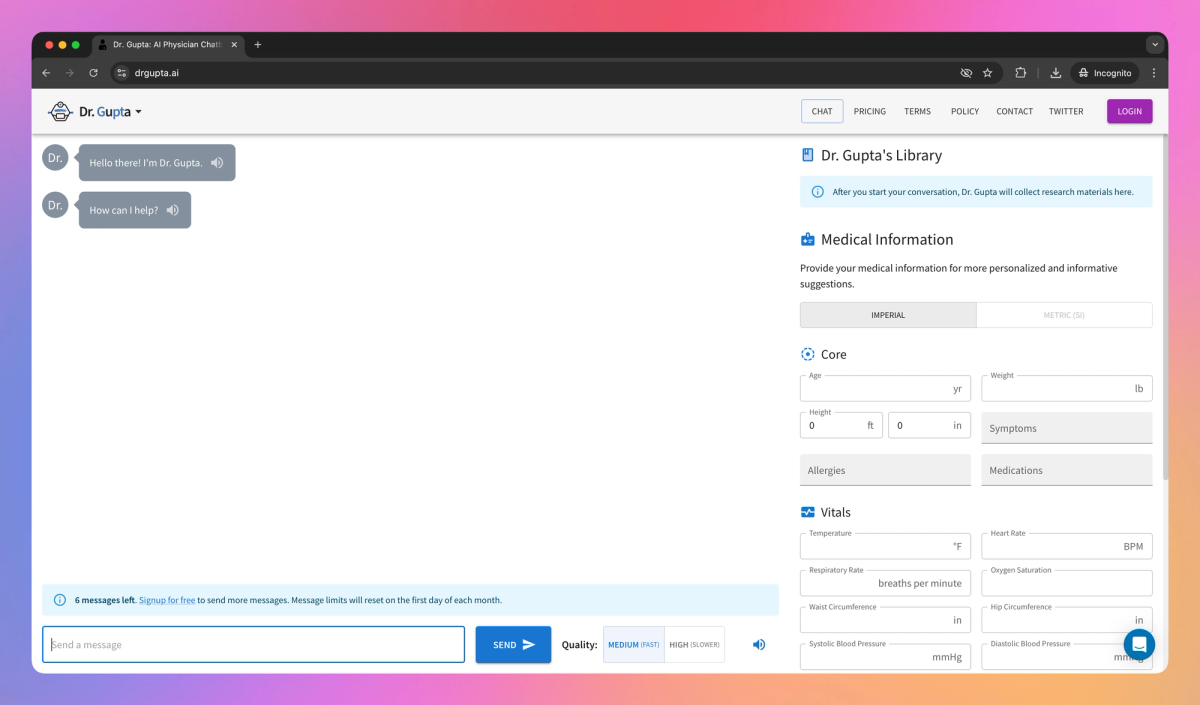
Task: Open the Symptoms selector
Action: click(1067, 428)
